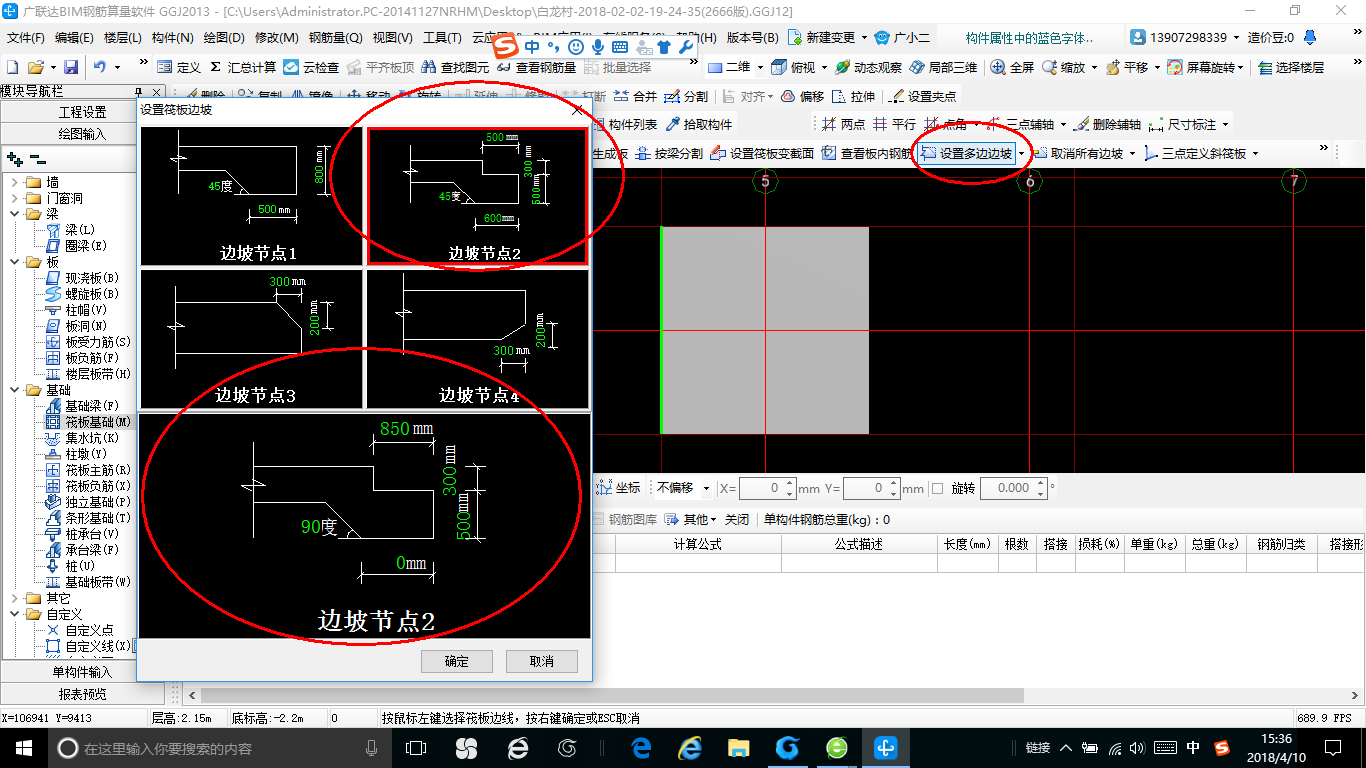Click the New file icon

coord(12,67)
